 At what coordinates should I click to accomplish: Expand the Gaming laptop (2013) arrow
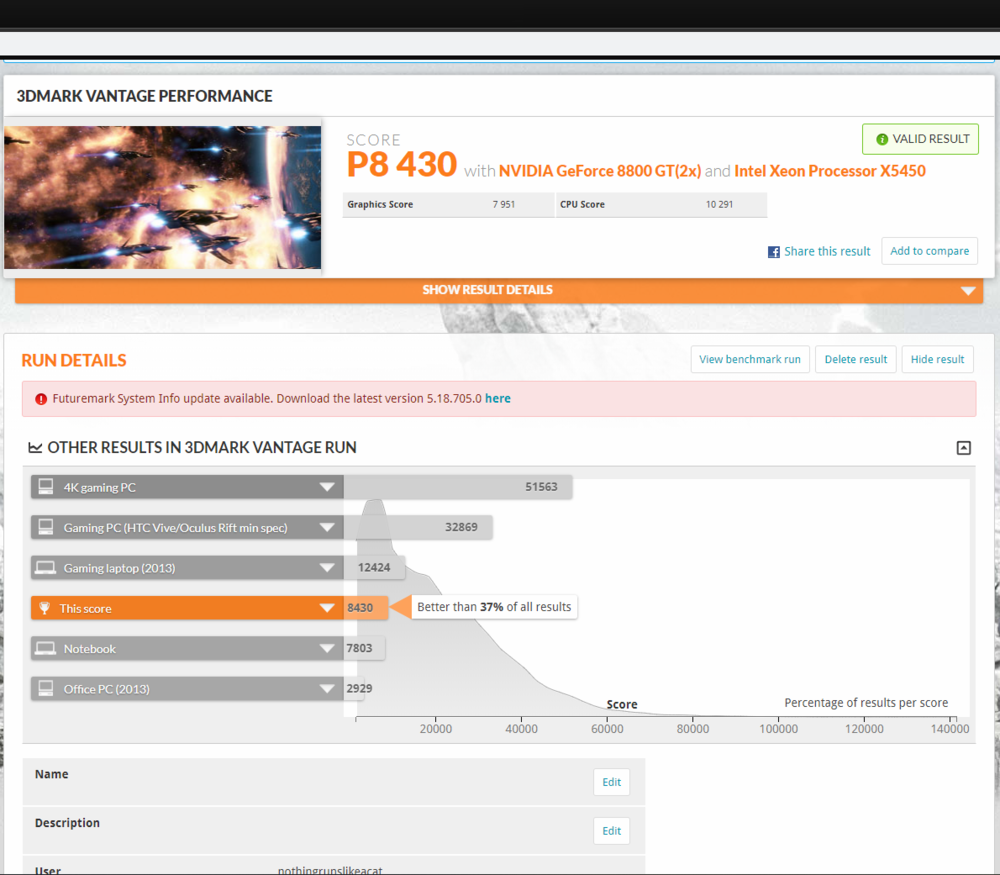pos(327,568)
